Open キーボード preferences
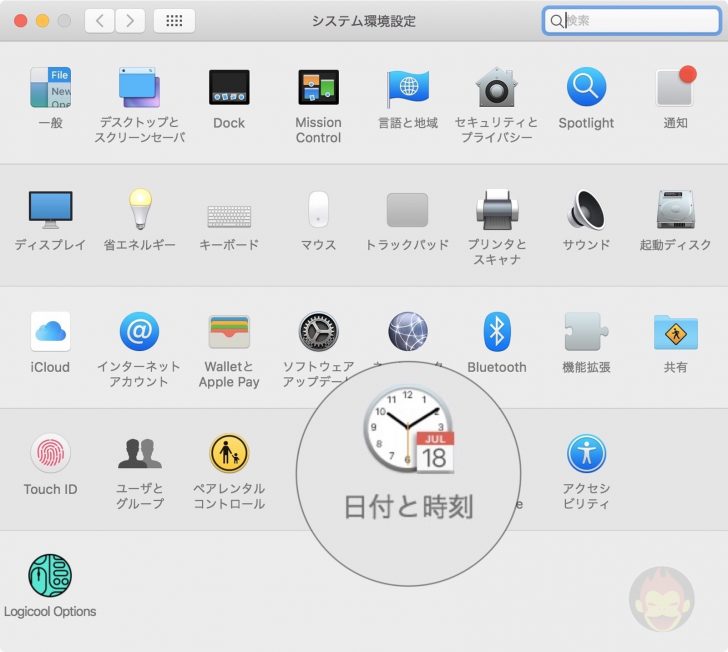 [x=229, y=216]
